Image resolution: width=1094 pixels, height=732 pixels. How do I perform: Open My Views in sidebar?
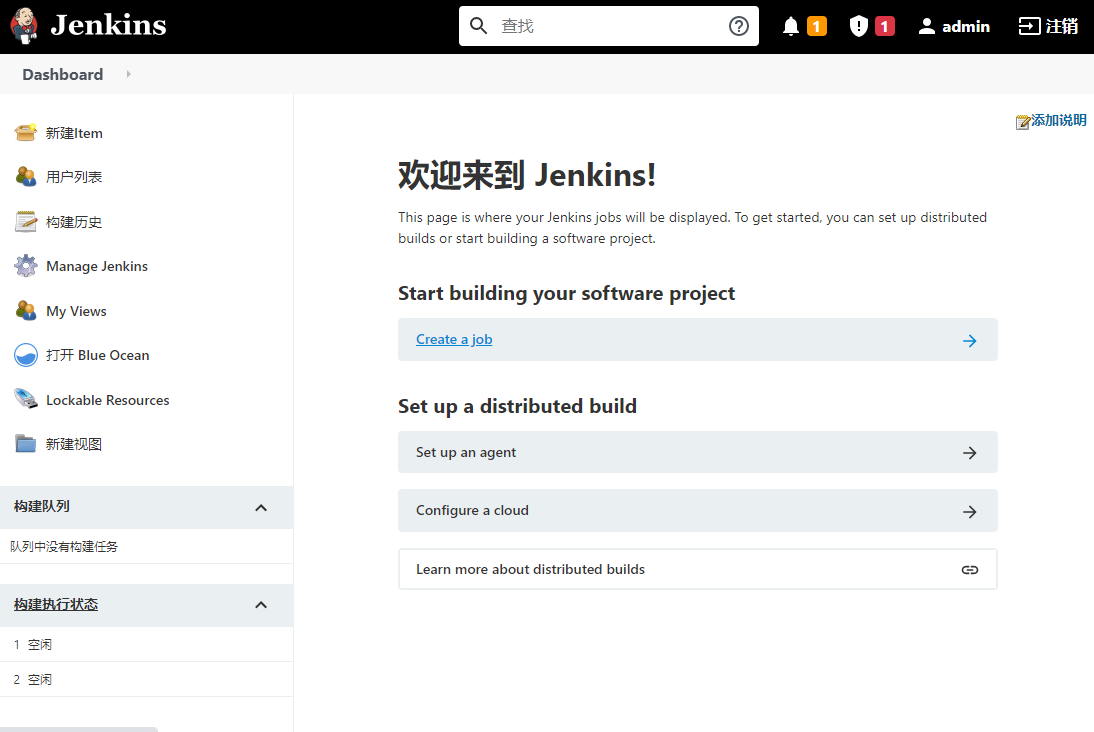click(x=76, y=311)
